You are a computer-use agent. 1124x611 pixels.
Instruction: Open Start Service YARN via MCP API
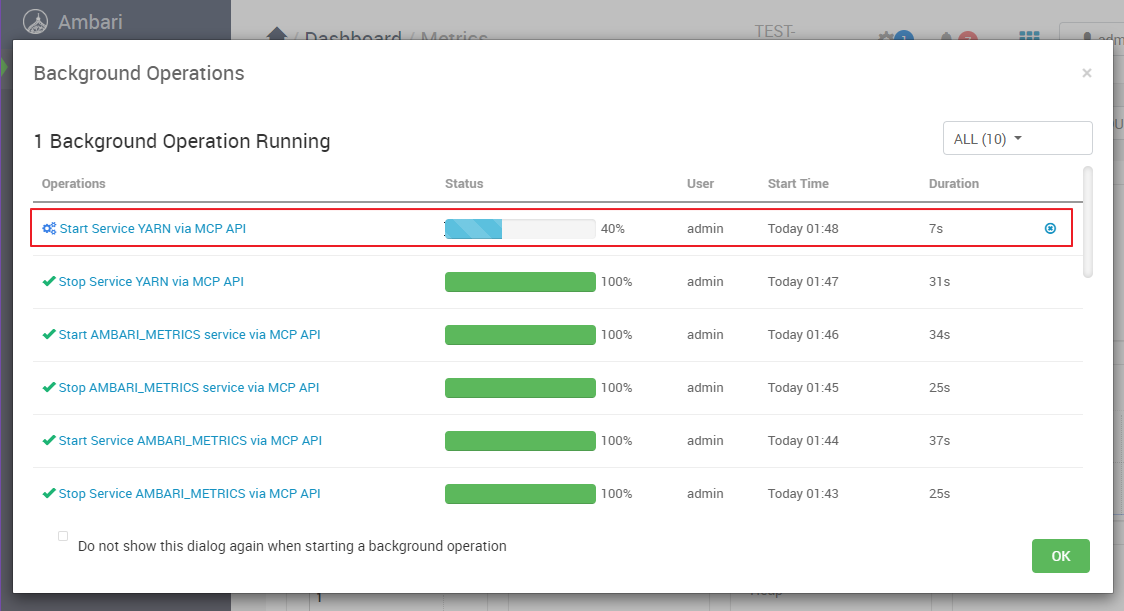(153, 229)
